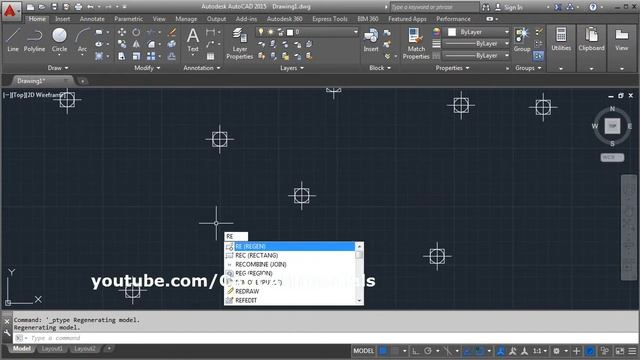Toggle layer on/off lightbulb icon
640x360 pixels.
(261, 32)
